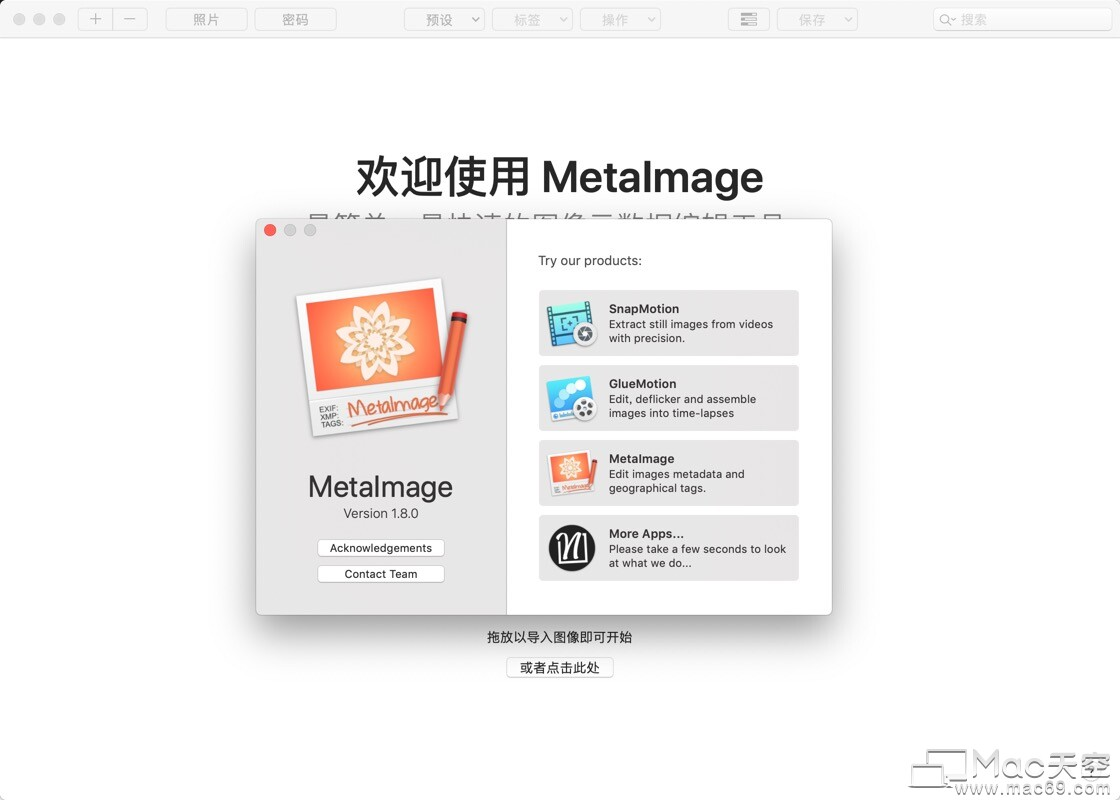The image size is (1120, 800).
Task: Click the 欢迎使用 MetaImage heading
Action: (560, 176)
